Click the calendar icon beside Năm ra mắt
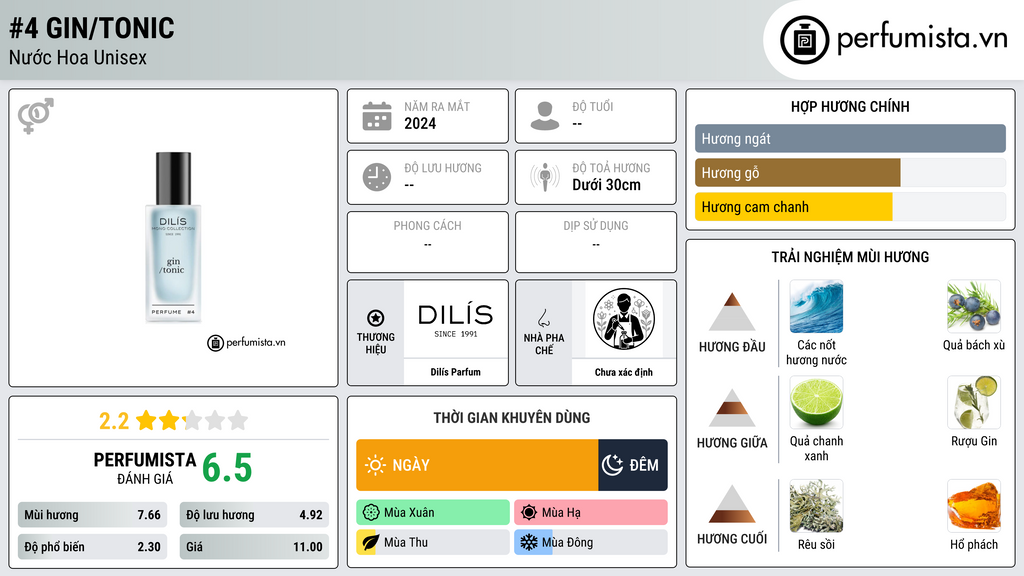 tap(377, 116)
